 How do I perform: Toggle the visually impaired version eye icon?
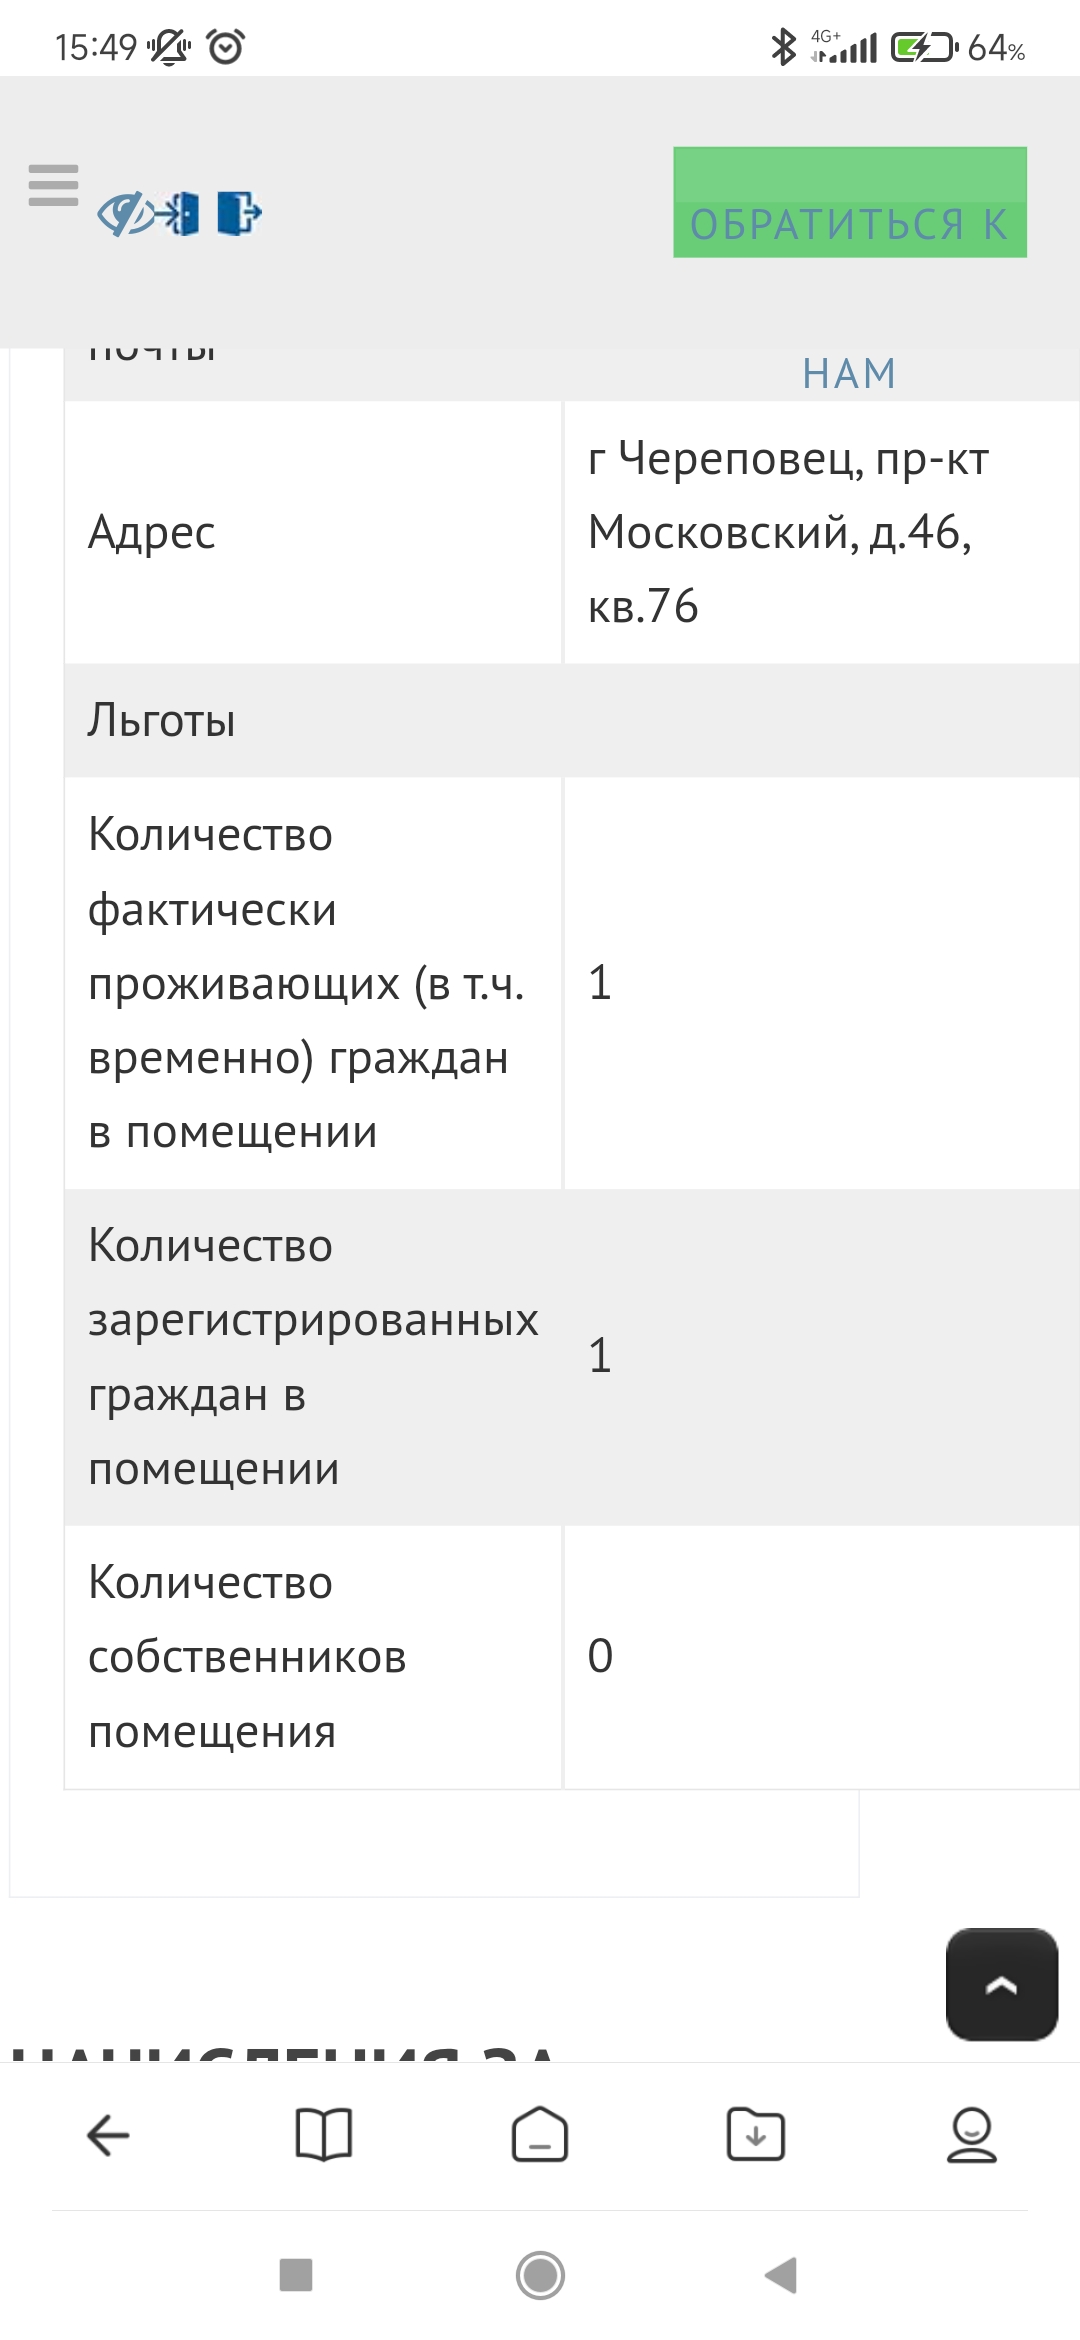pos(125,214)
